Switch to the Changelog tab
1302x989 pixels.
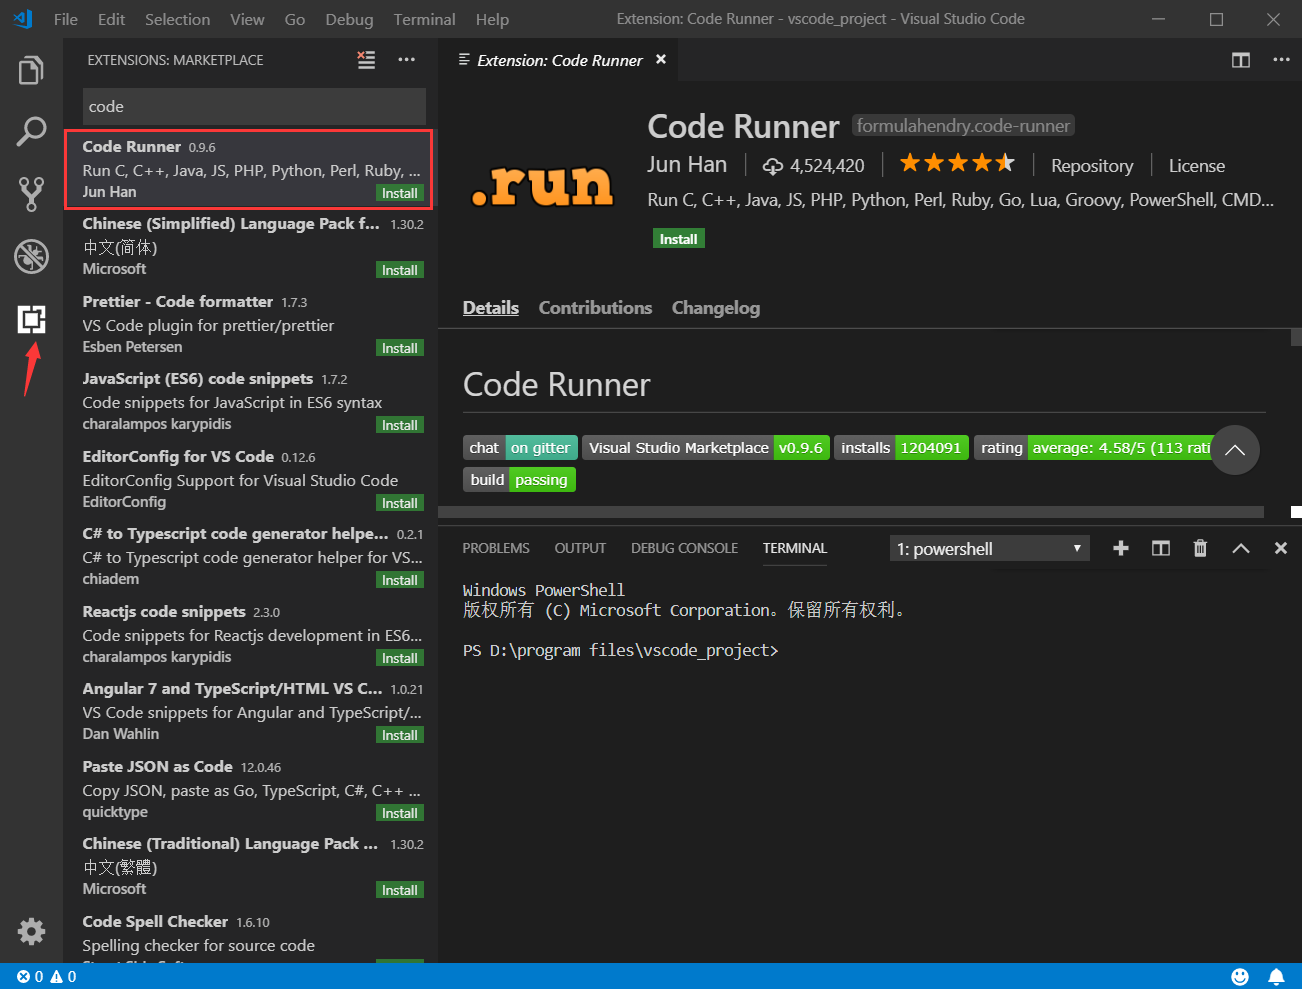click(x=716, y=308)
